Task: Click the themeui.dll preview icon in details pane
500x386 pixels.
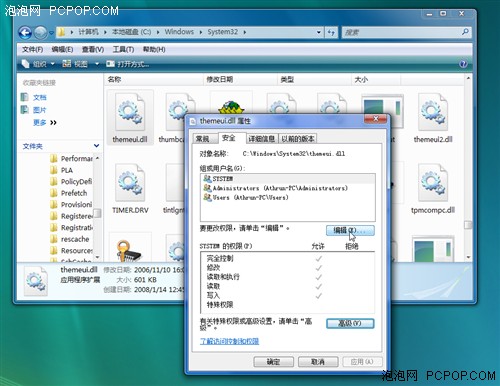Action: (x=36, y=281)
